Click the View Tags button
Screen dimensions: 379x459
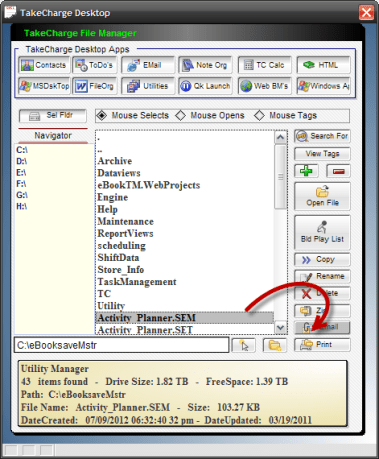pos(322,154)
